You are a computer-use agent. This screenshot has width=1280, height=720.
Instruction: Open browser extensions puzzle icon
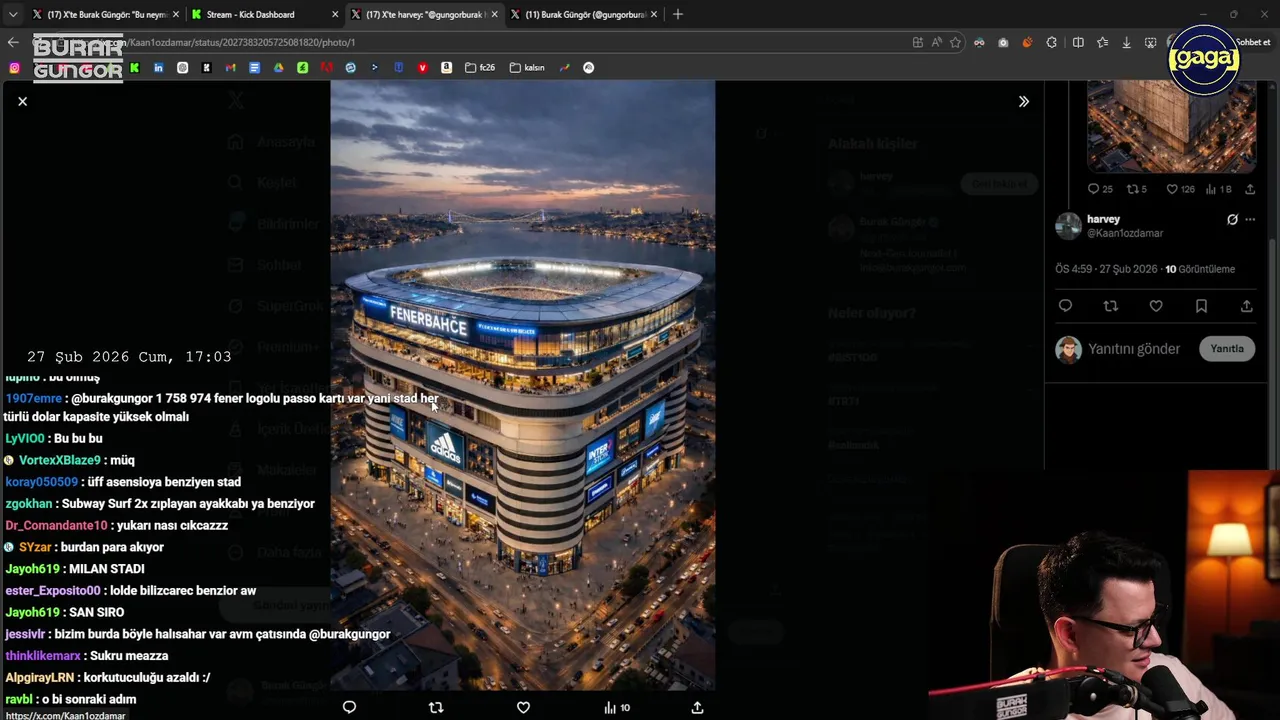1051,42
